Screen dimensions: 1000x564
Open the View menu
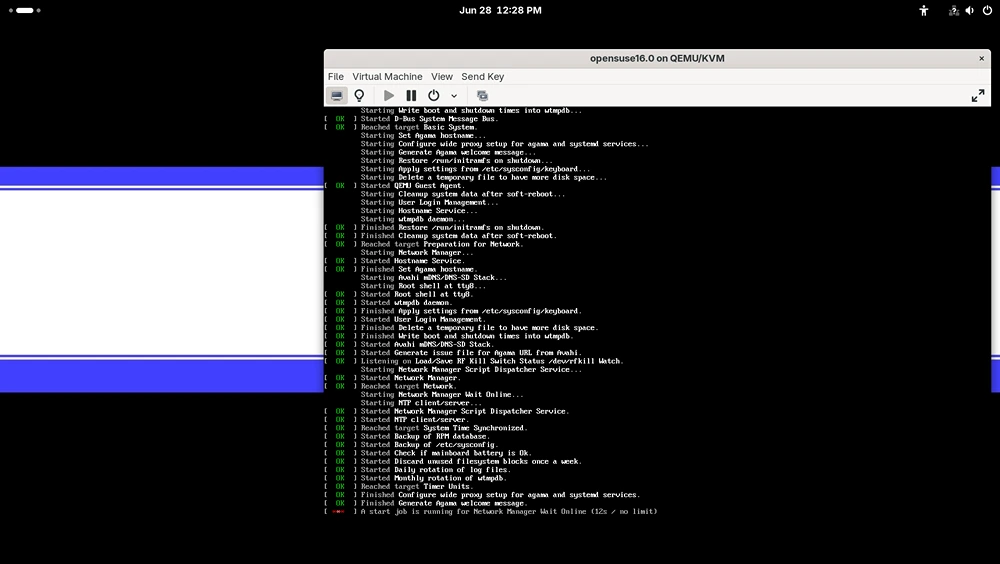441,77
